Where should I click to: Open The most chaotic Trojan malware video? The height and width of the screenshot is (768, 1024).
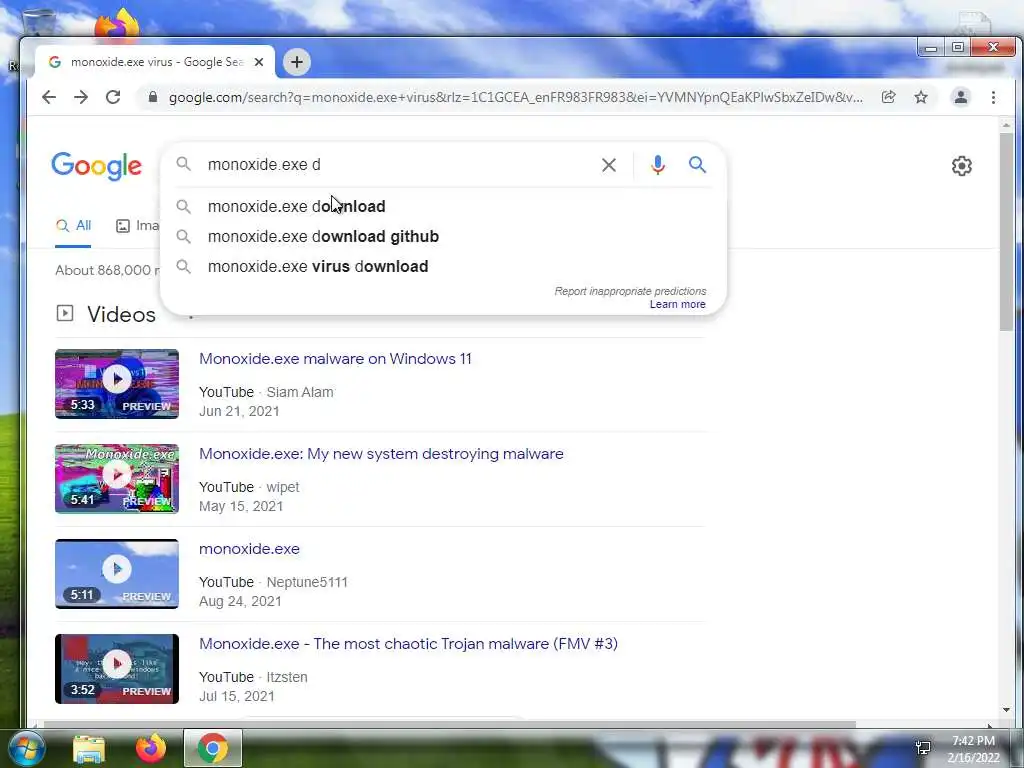coord(408,644)
